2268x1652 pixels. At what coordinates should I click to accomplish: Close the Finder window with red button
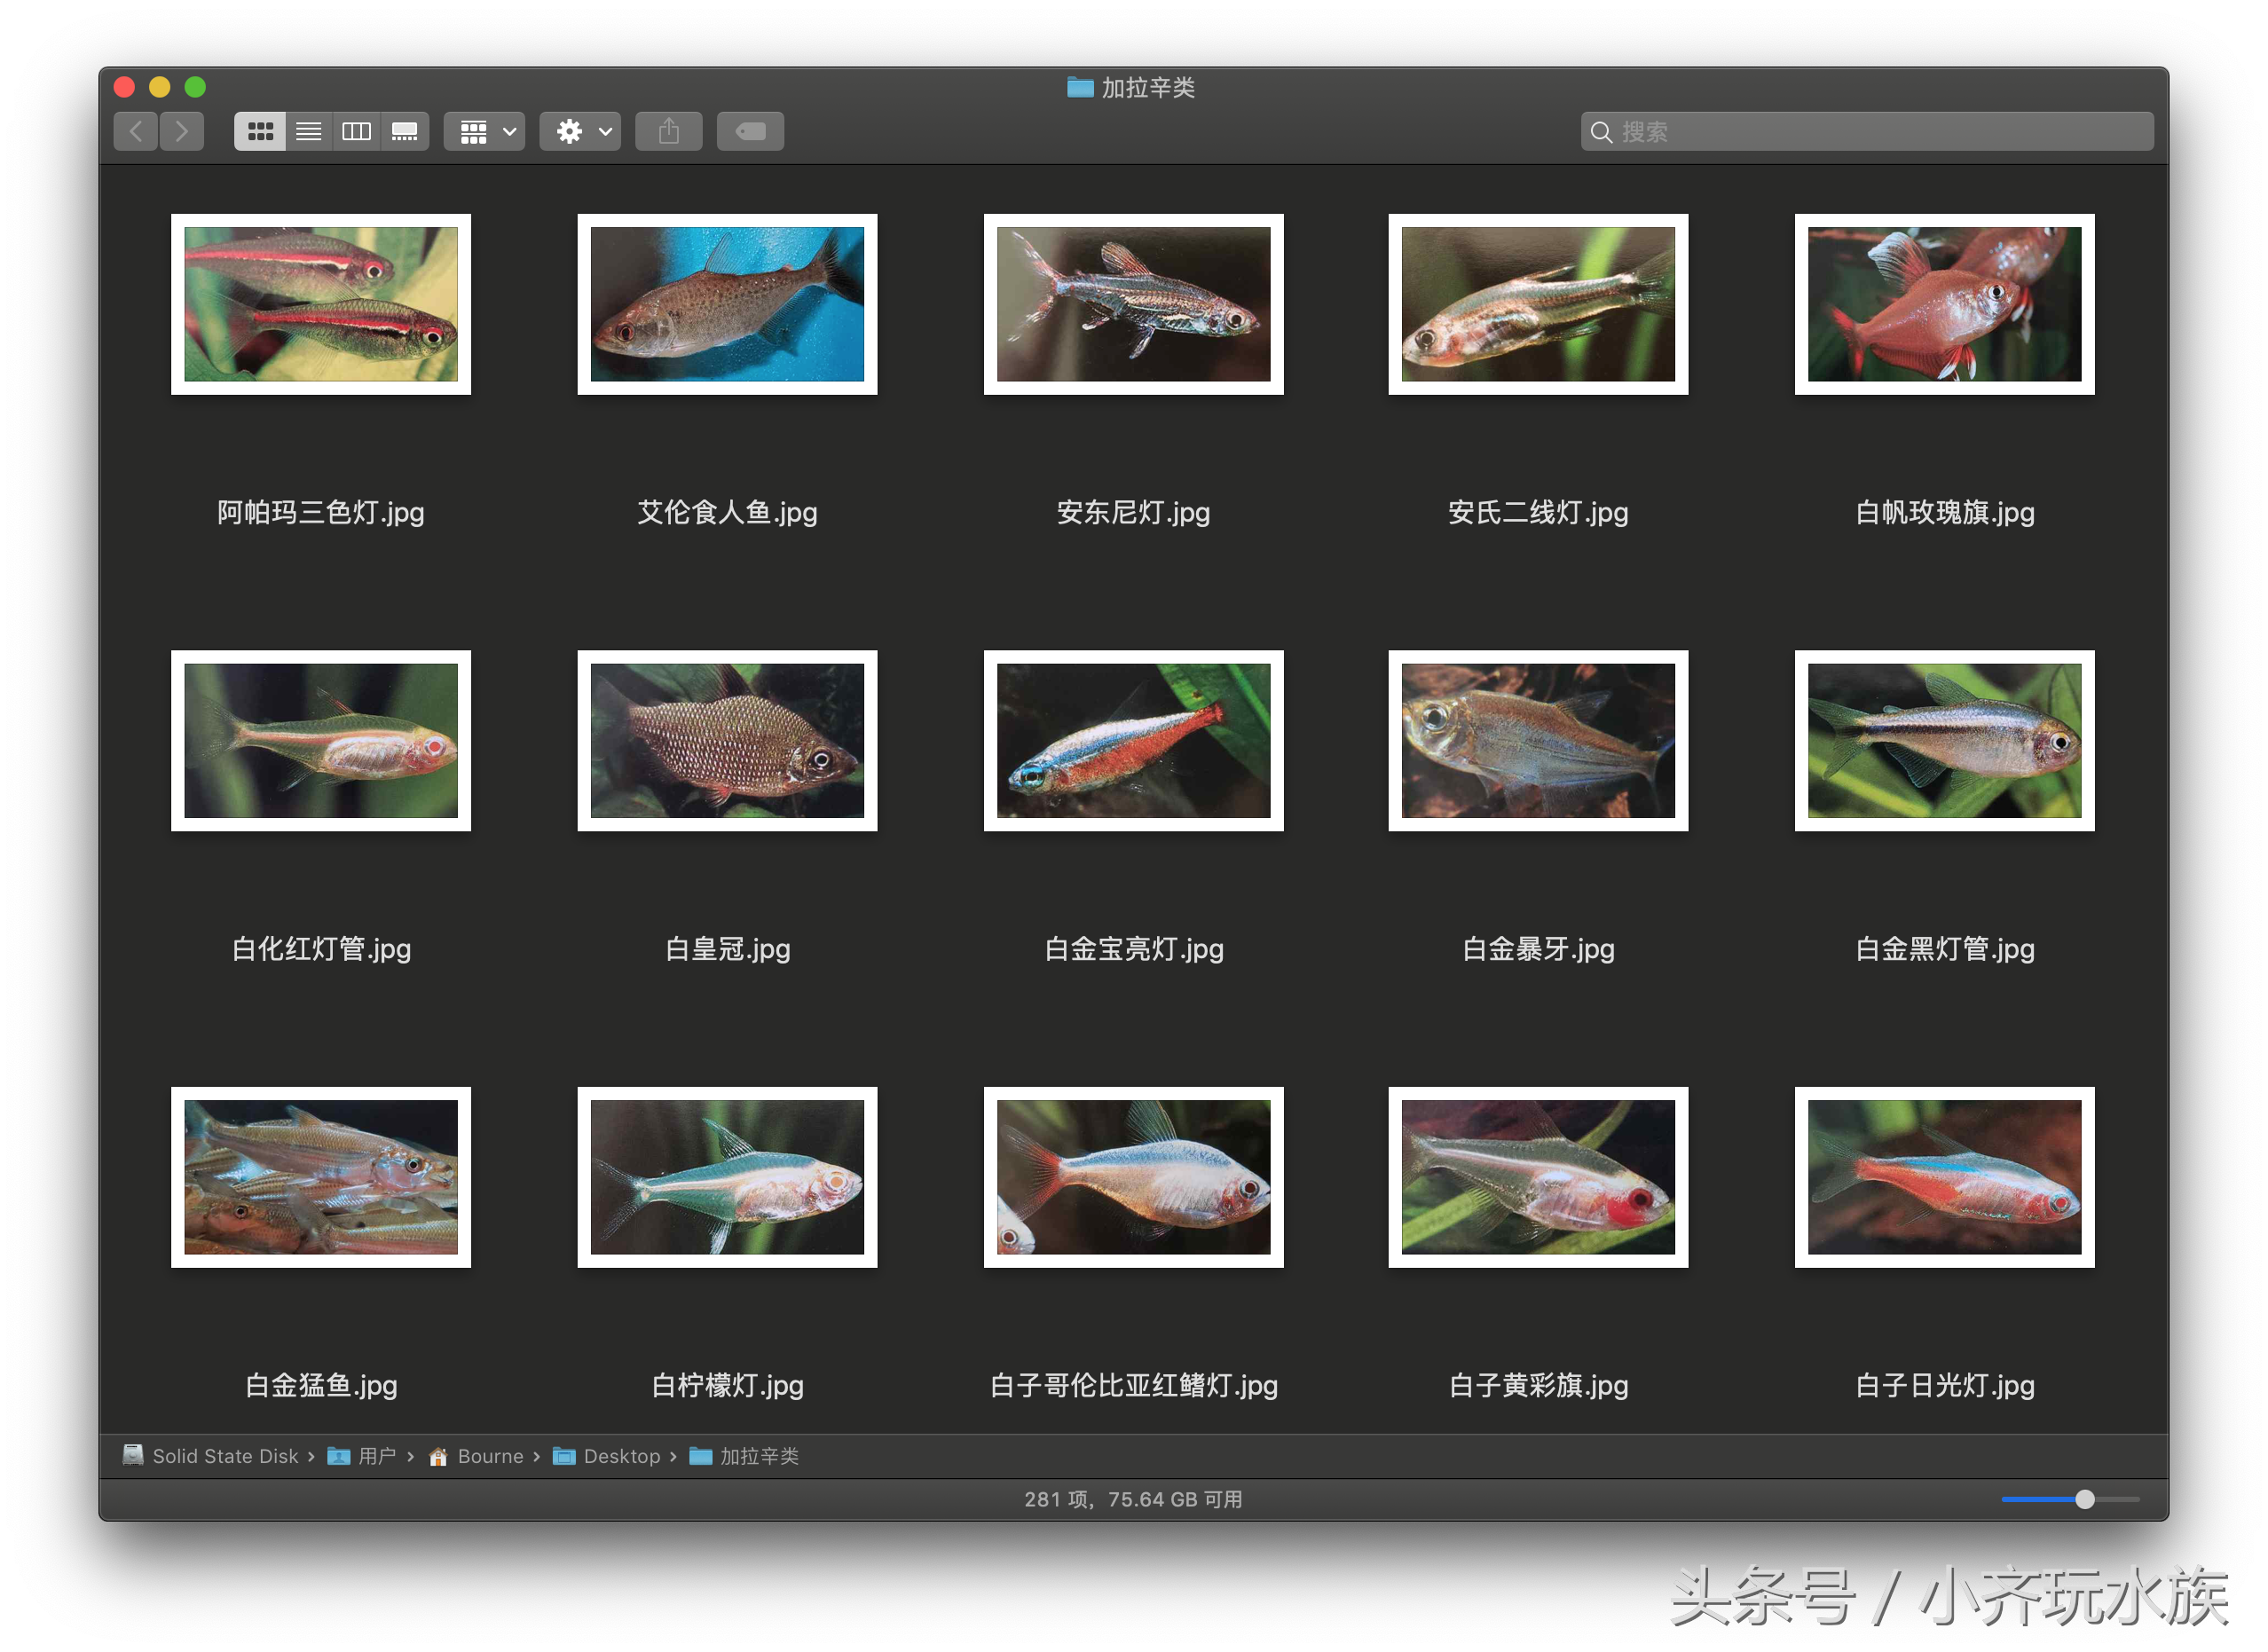(x=124, y=87)
